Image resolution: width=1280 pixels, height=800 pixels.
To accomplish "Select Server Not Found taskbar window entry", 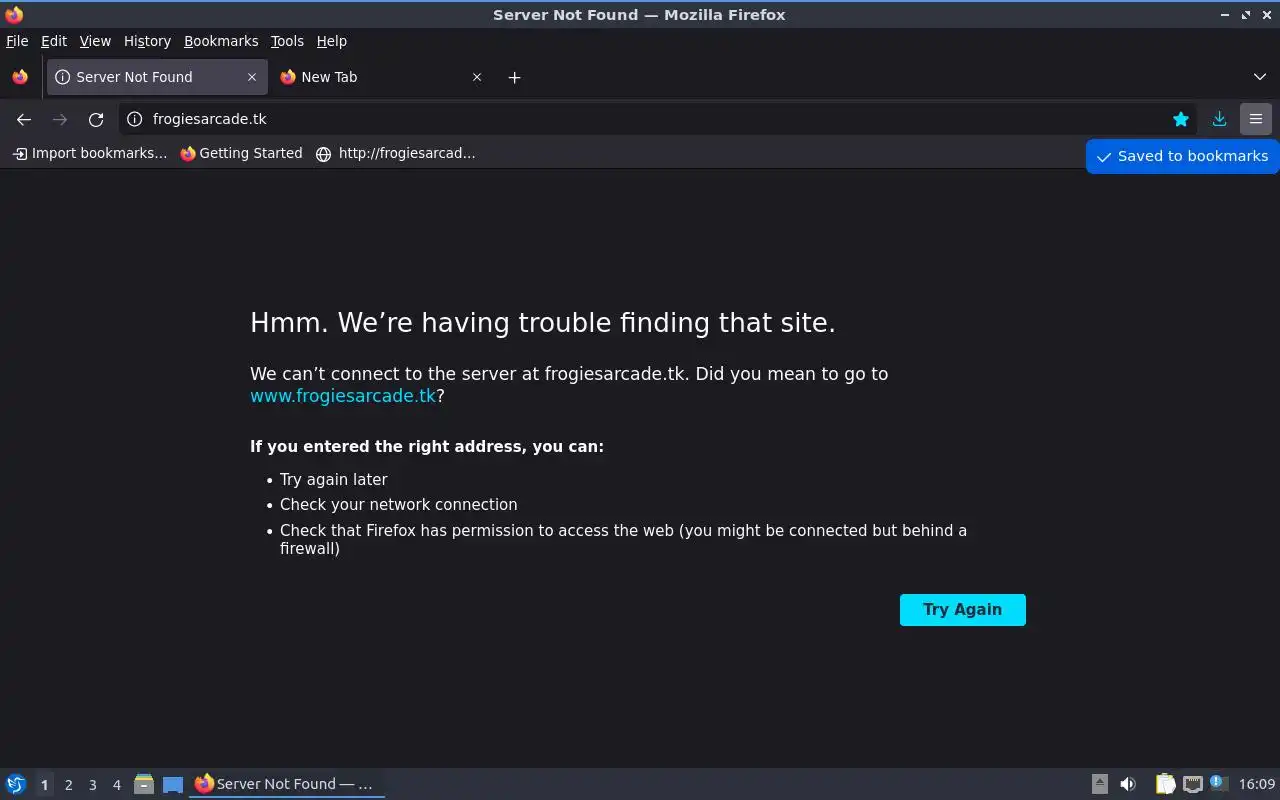I will 287,784.
